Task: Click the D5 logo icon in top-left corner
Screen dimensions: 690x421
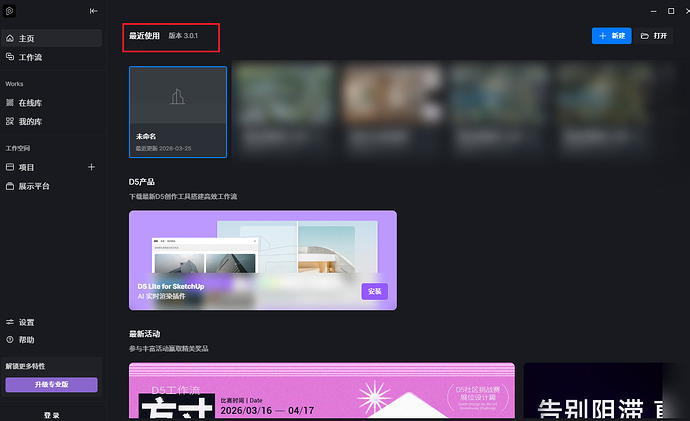Action: click(x=11, y=11)
